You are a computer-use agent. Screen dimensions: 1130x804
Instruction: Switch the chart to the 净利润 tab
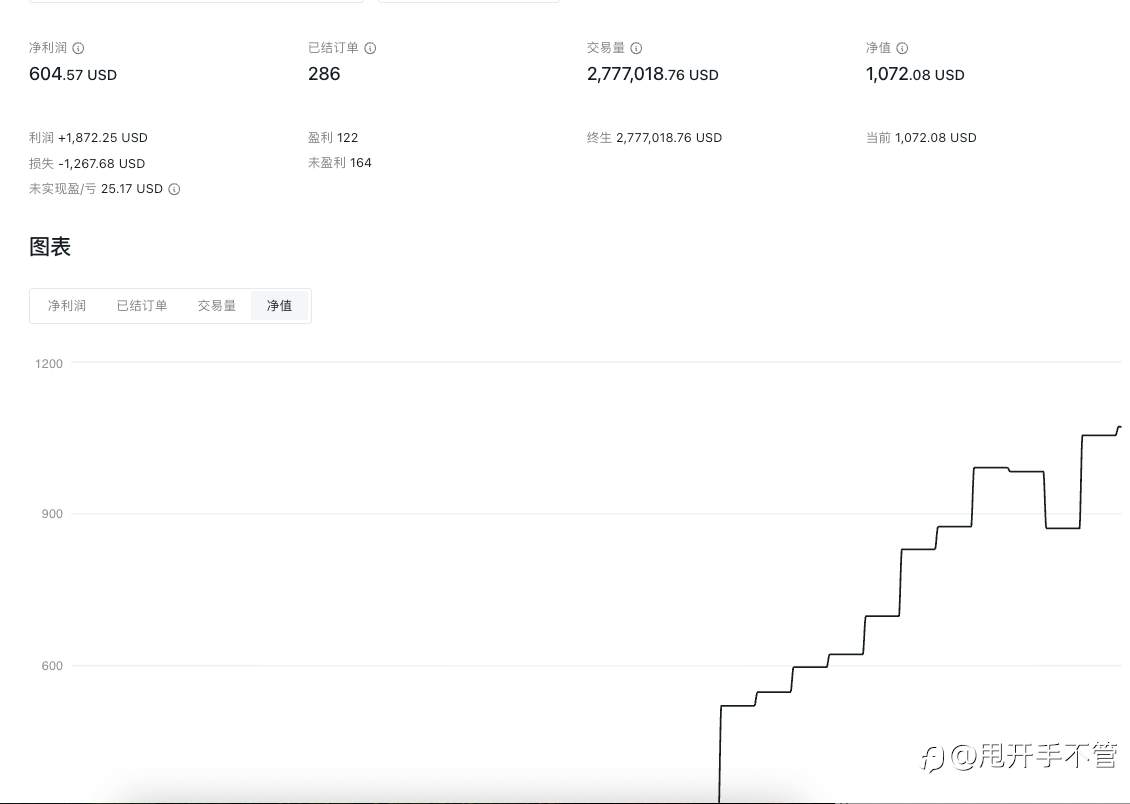[67, 306]
